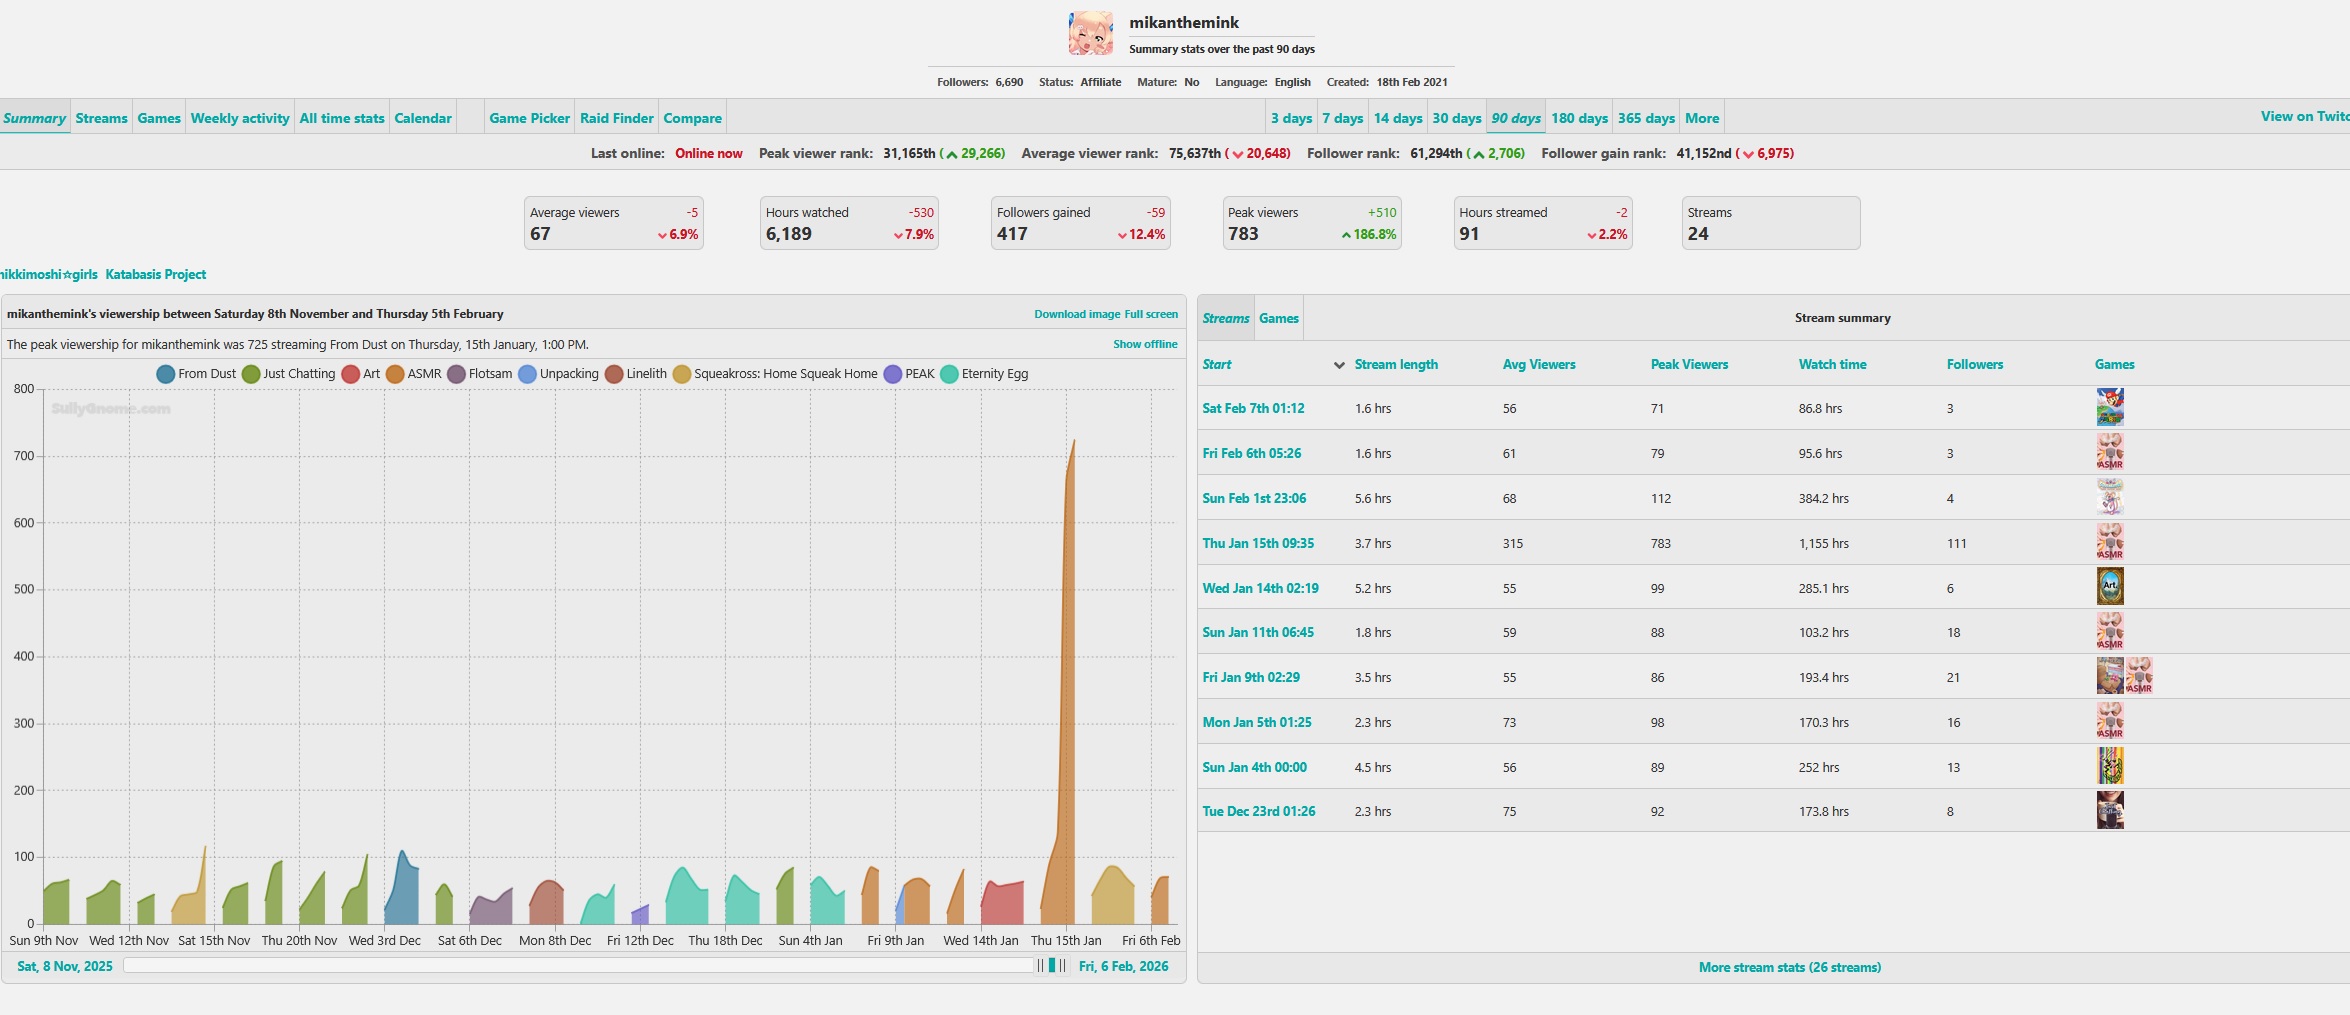Open More stream stats (26 streams)
Viewport: 2350px width, 1015px height.
click(x=1790, y=967)
